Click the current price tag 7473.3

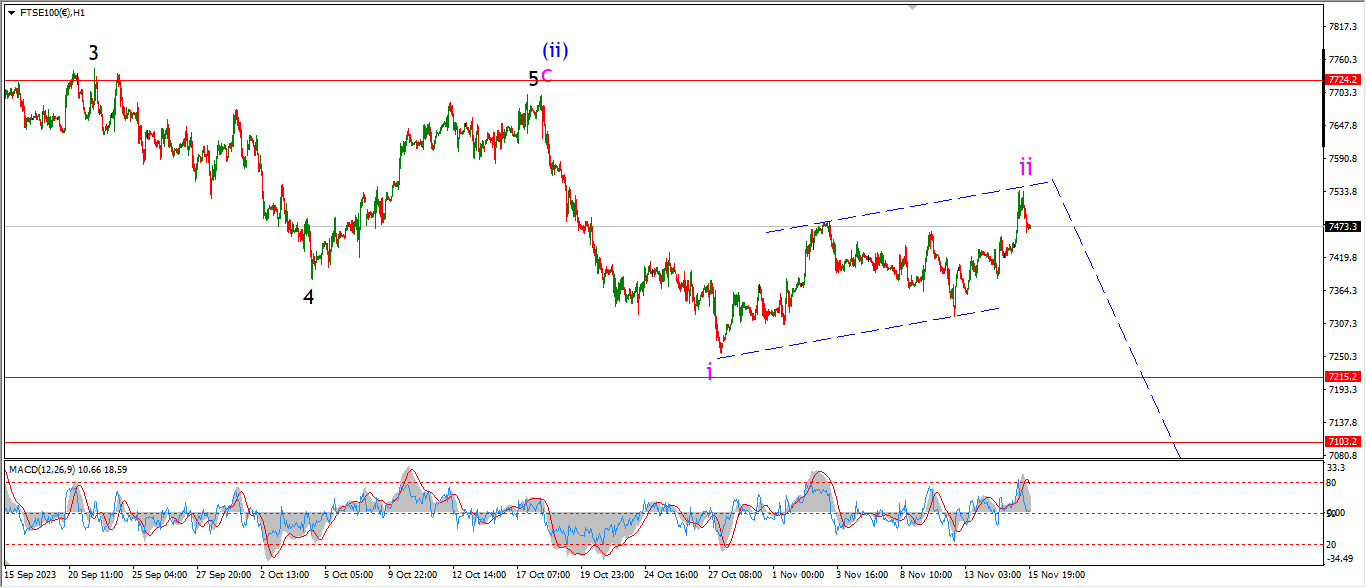pyautogui.click(x=1341, y=227)
